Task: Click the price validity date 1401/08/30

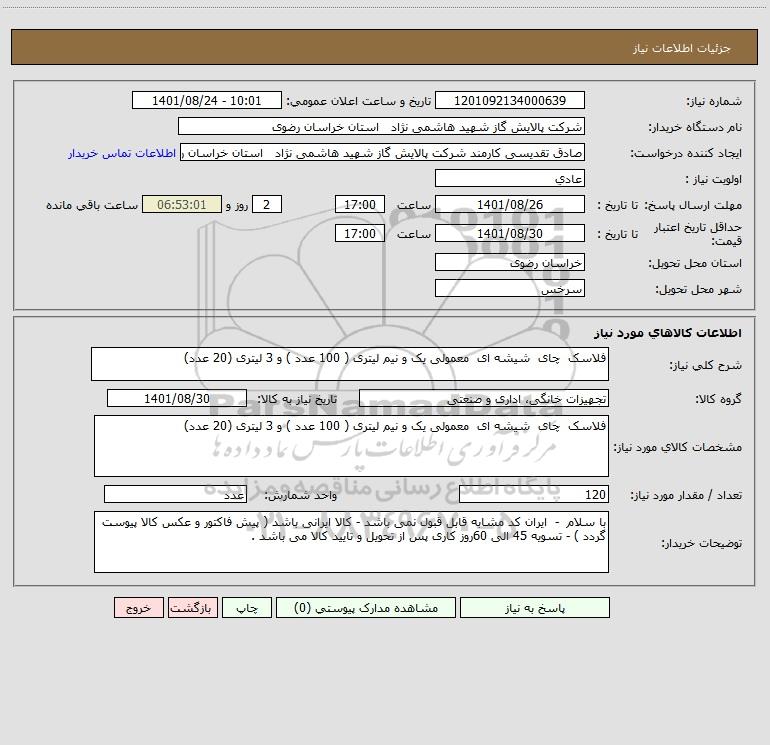Action: click(510, 233)
